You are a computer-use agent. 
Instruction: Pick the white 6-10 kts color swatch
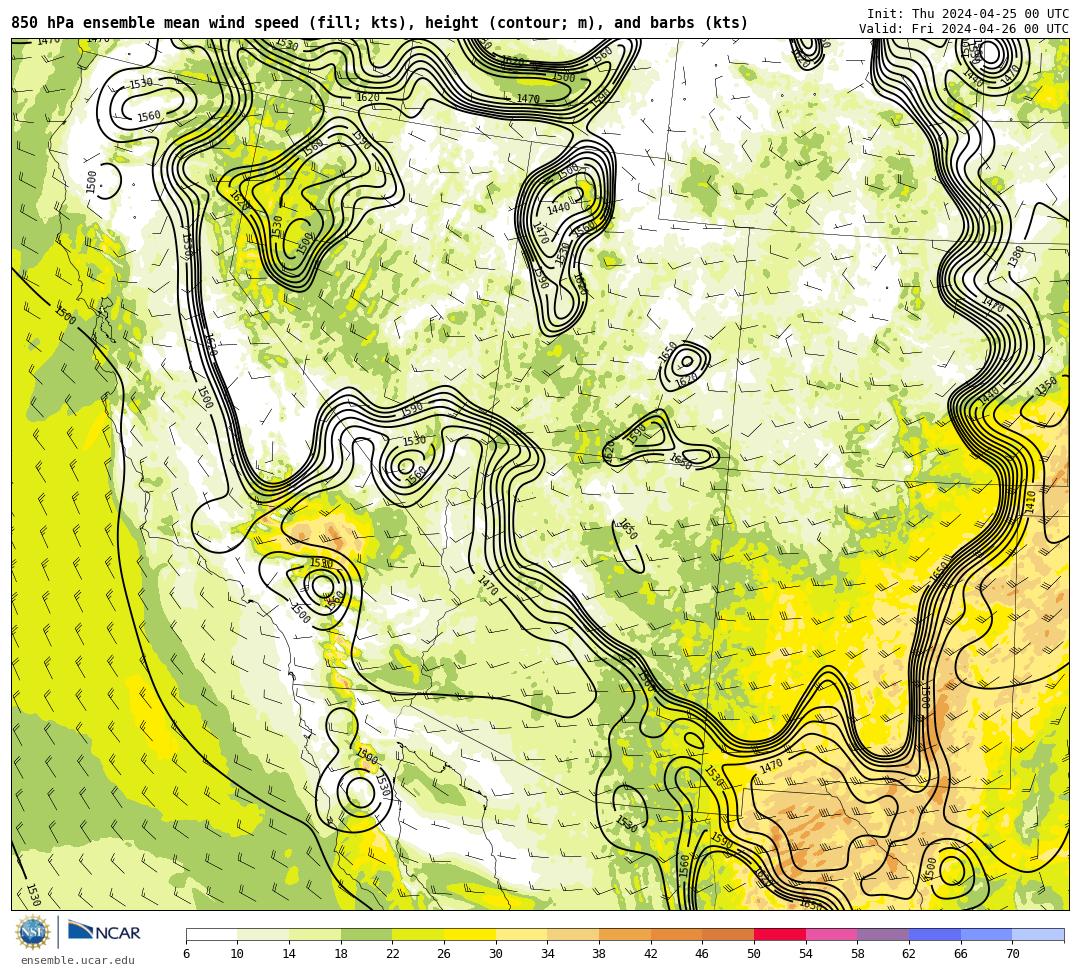pyautogui.click(x=211, y=934)
